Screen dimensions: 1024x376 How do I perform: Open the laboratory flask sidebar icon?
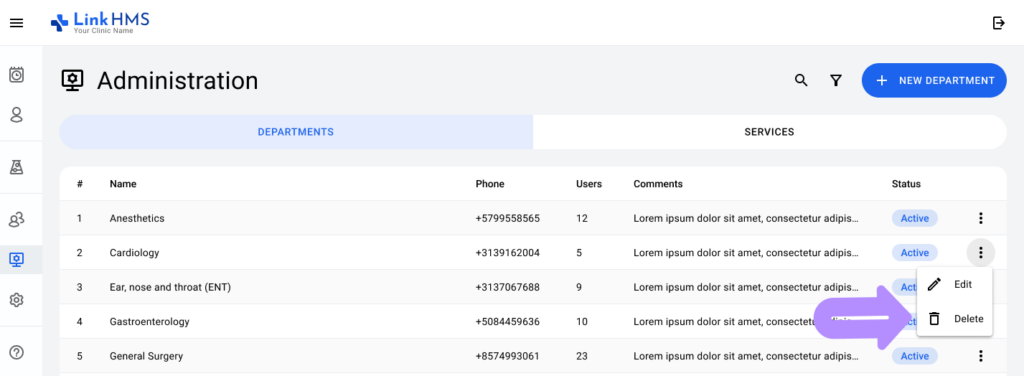(x=16, y=168)
